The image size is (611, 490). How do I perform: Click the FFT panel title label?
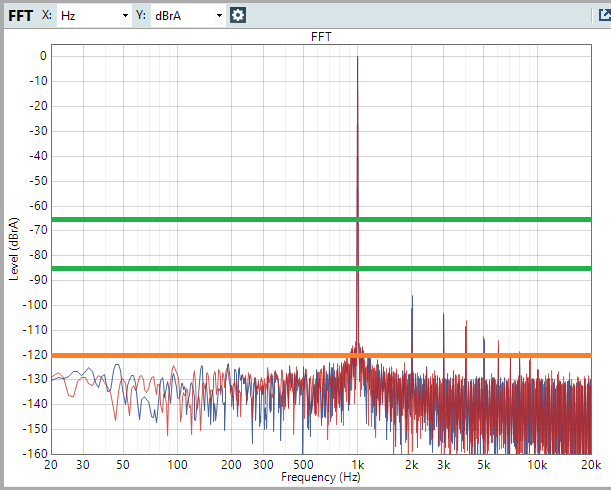coord(20,16)
